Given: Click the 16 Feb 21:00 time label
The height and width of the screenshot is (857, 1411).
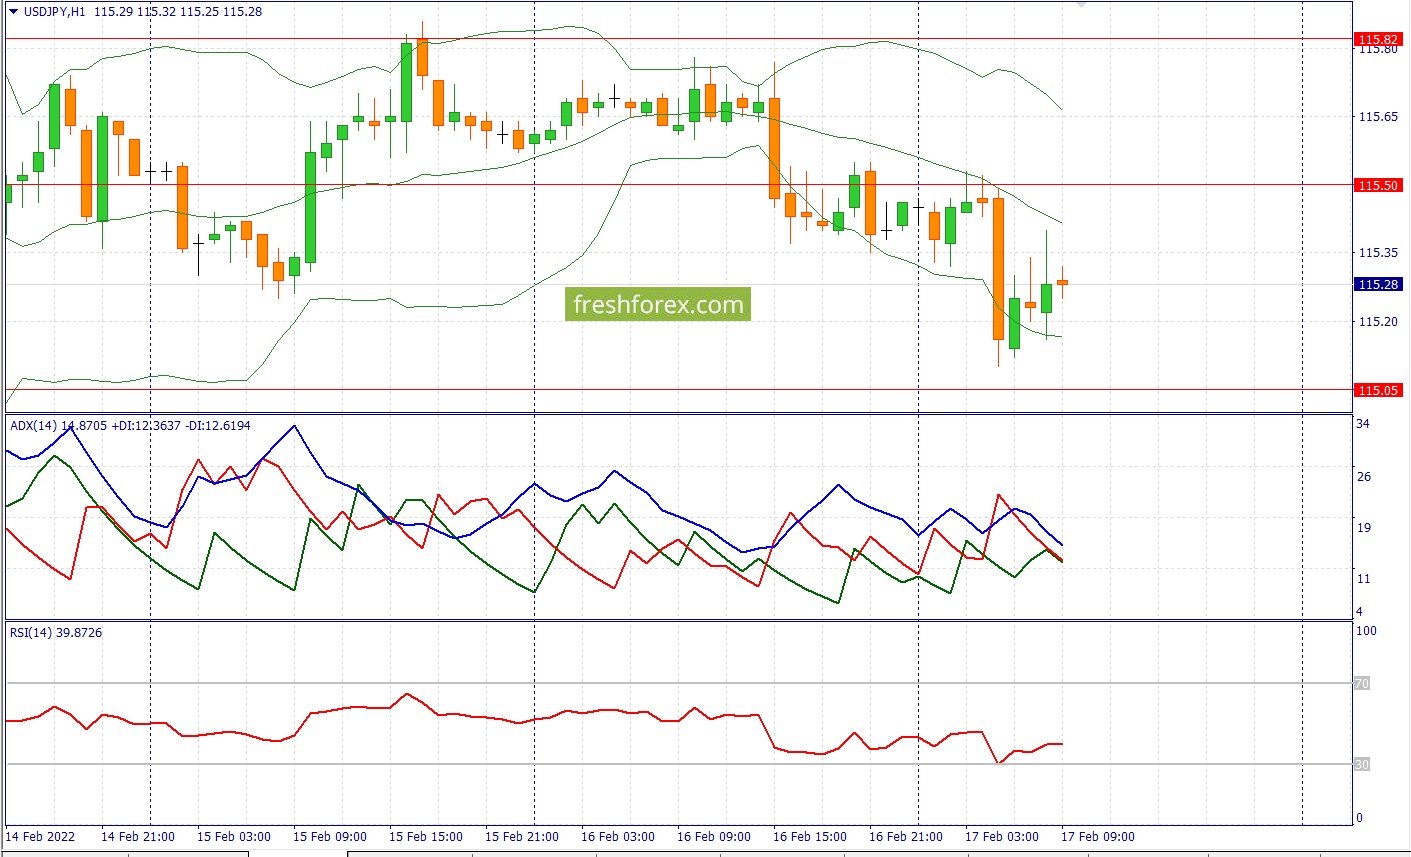Looking at the screenshot, I should [x=906, y=837].
